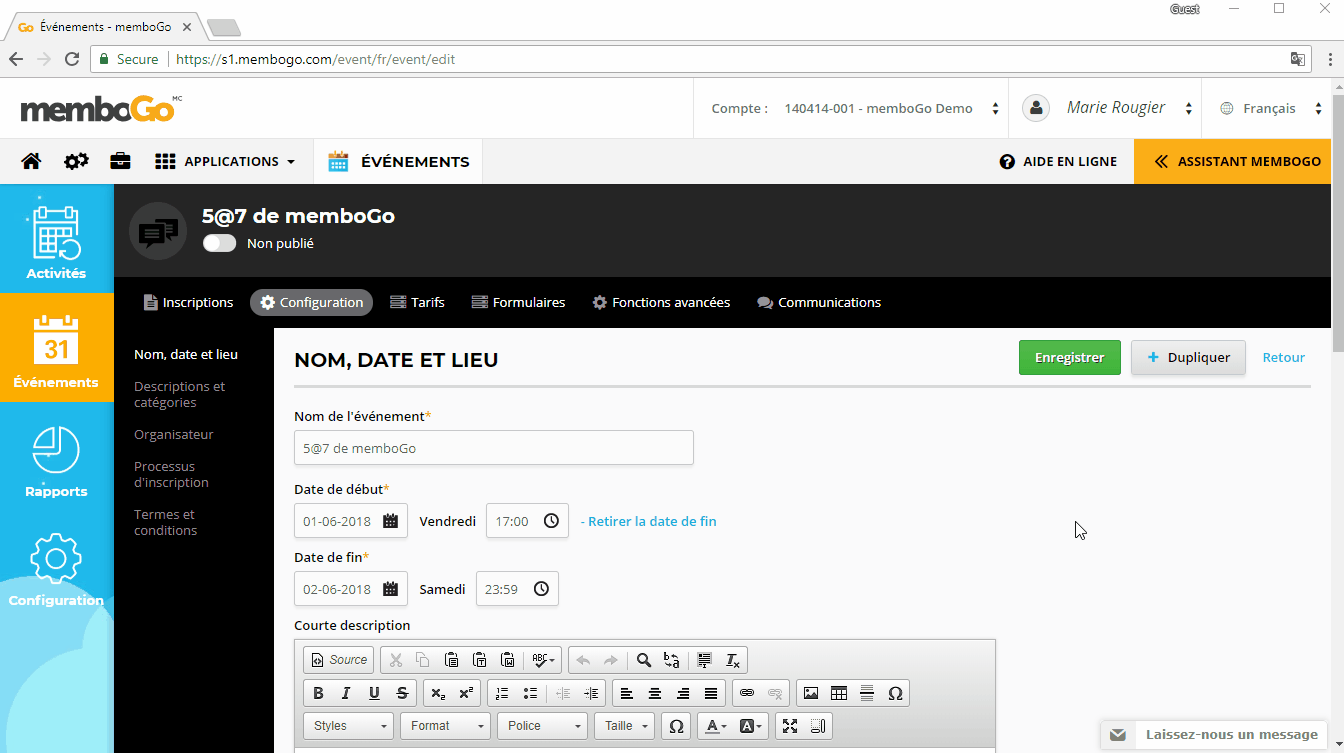Screen dimensions: 1344x753
Task: Switch to the Inscriptions tab
Action: [188, 302]
